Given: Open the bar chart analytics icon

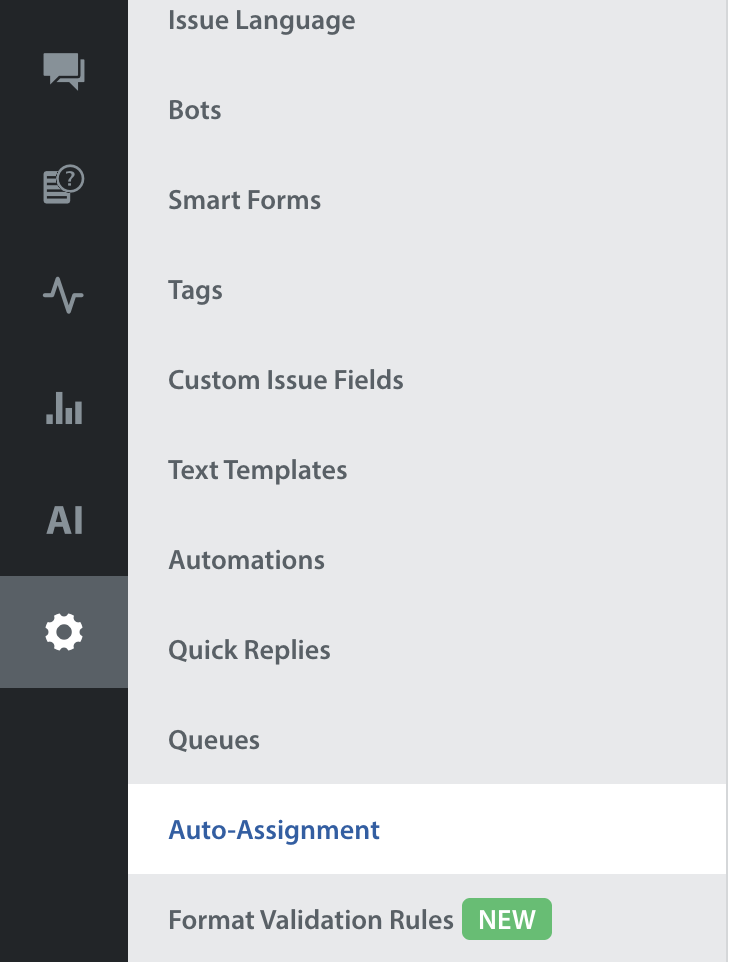Looking at the screenshot, I should [x=64, y=408].
